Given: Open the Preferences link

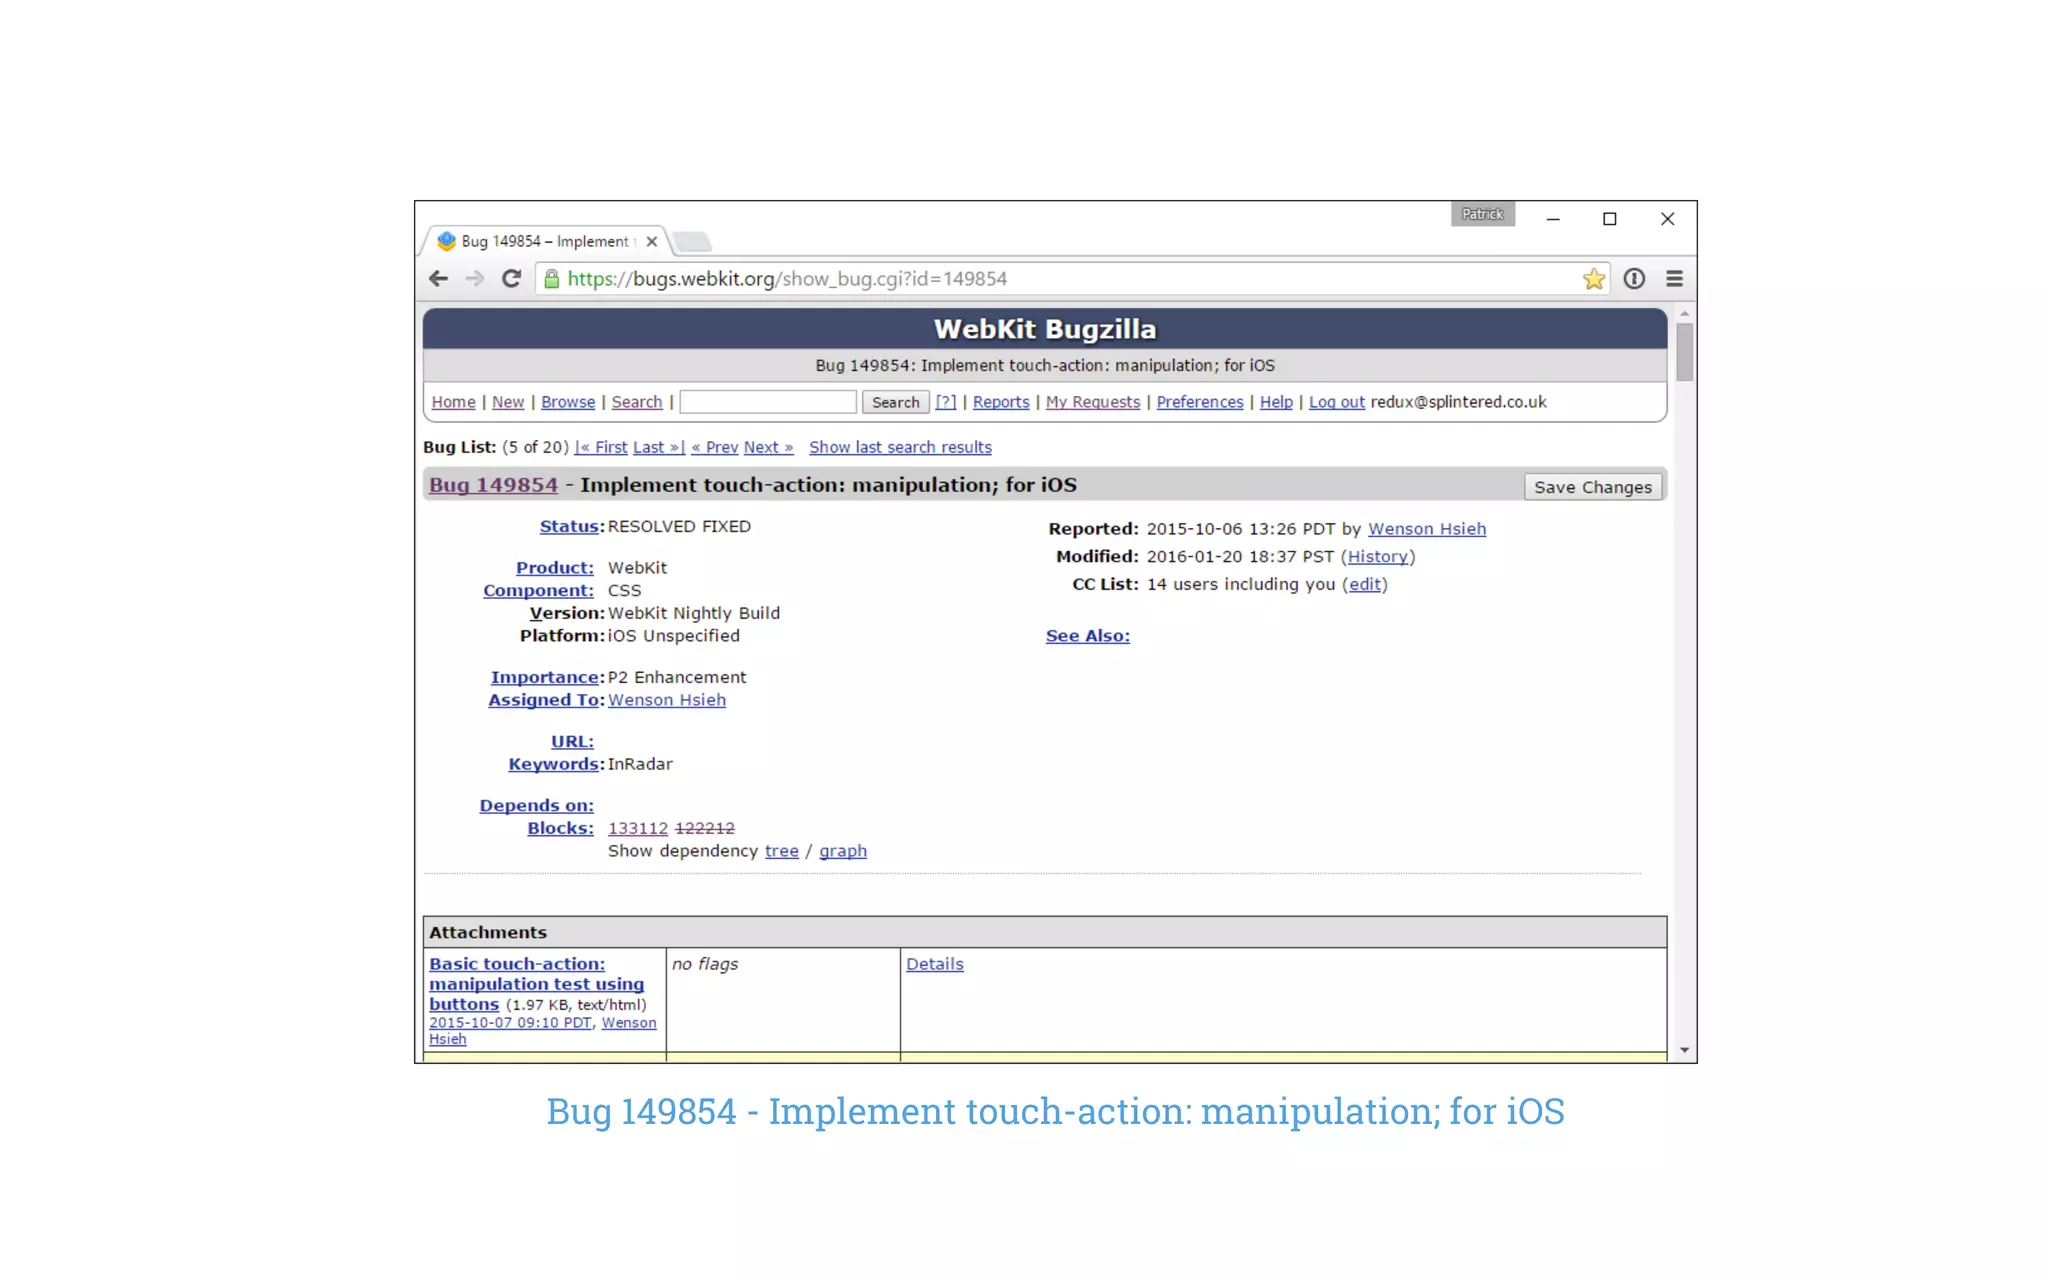Looking at the screenshot, I should coord(1200,402).
